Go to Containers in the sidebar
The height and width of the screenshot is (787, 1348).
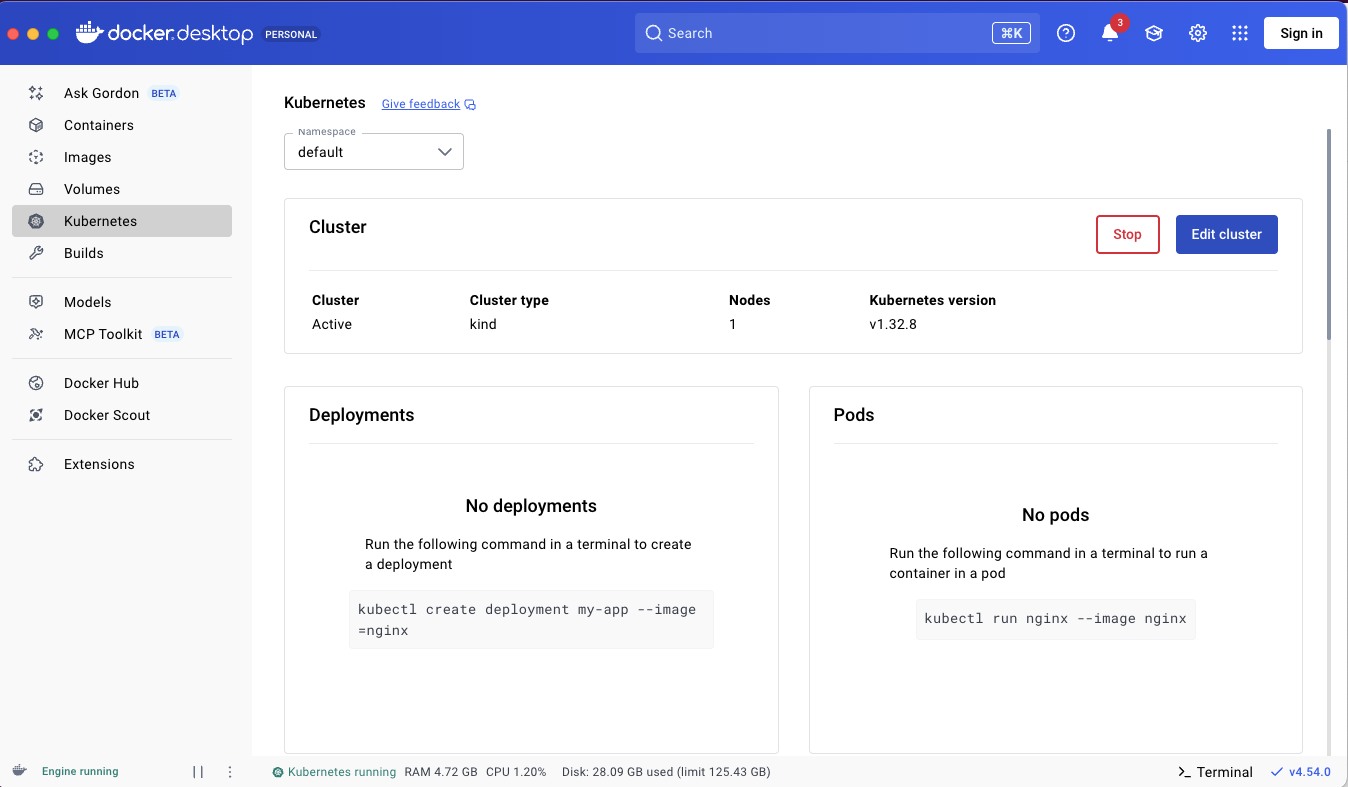point(122,125)
